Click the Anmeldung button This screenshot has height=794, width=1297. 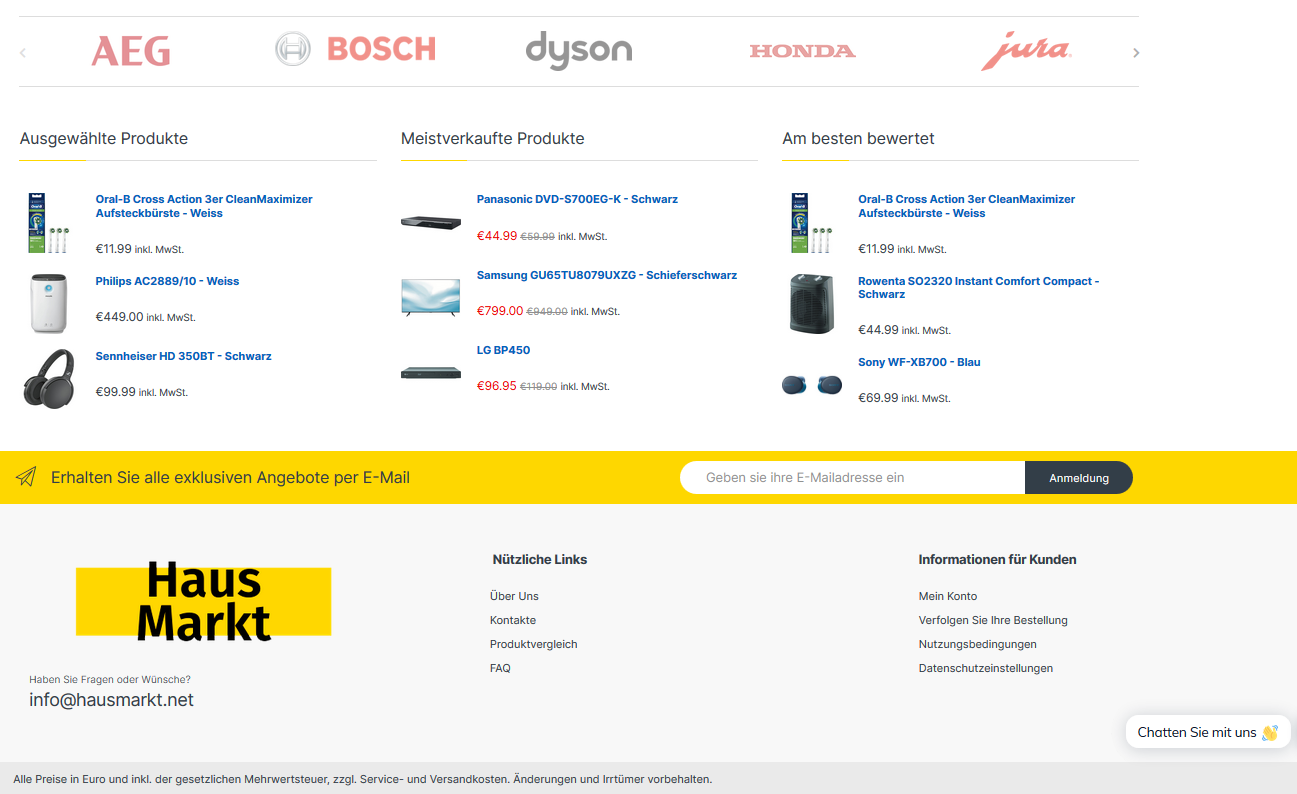point(1079,478)
